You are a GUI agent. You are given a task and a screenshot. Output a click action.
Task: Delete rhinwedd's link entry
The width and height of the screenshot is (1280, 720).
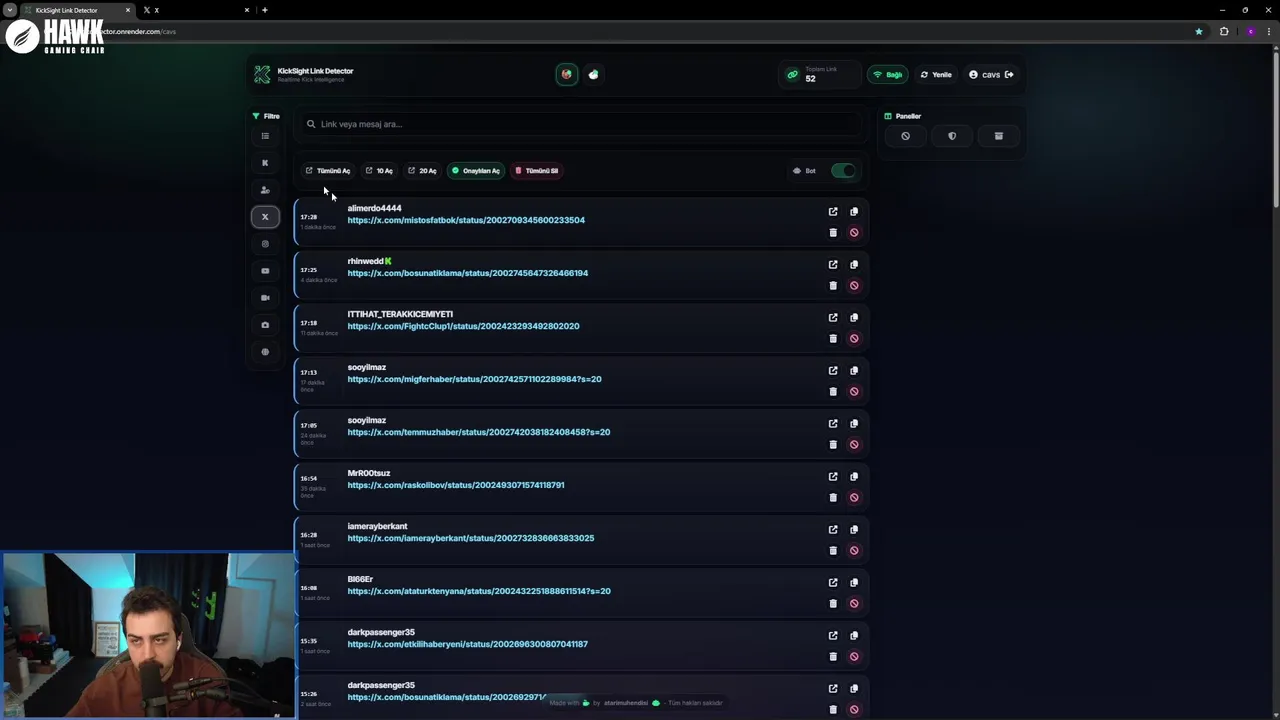(833, 286)
